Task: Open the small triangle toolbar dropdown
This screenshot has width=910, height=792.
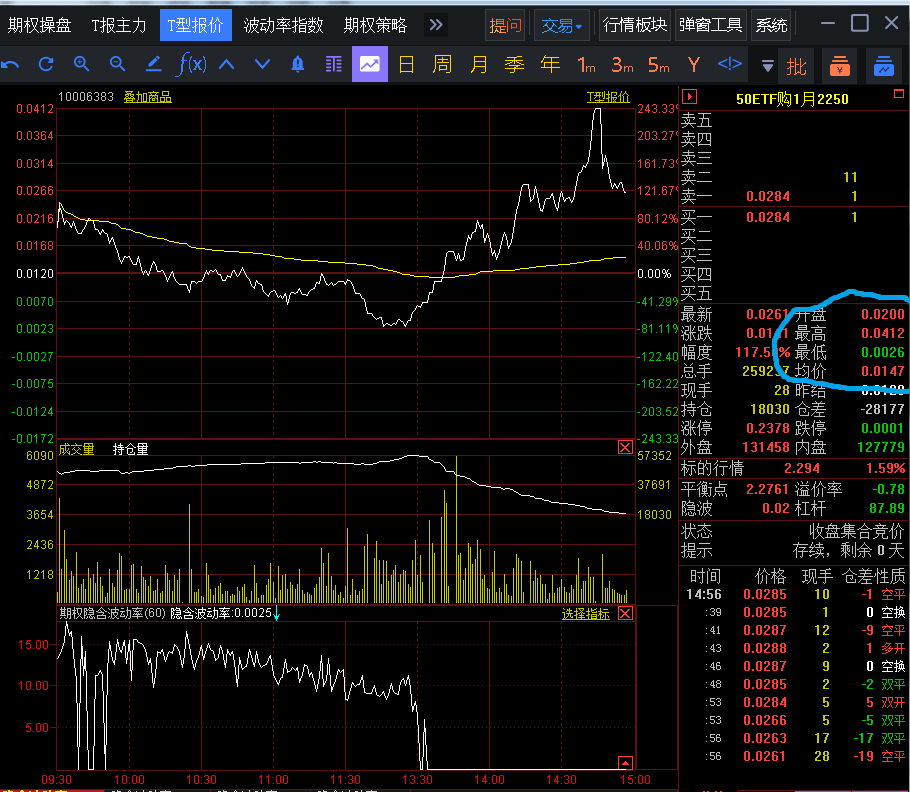Action: click(767, 67)
